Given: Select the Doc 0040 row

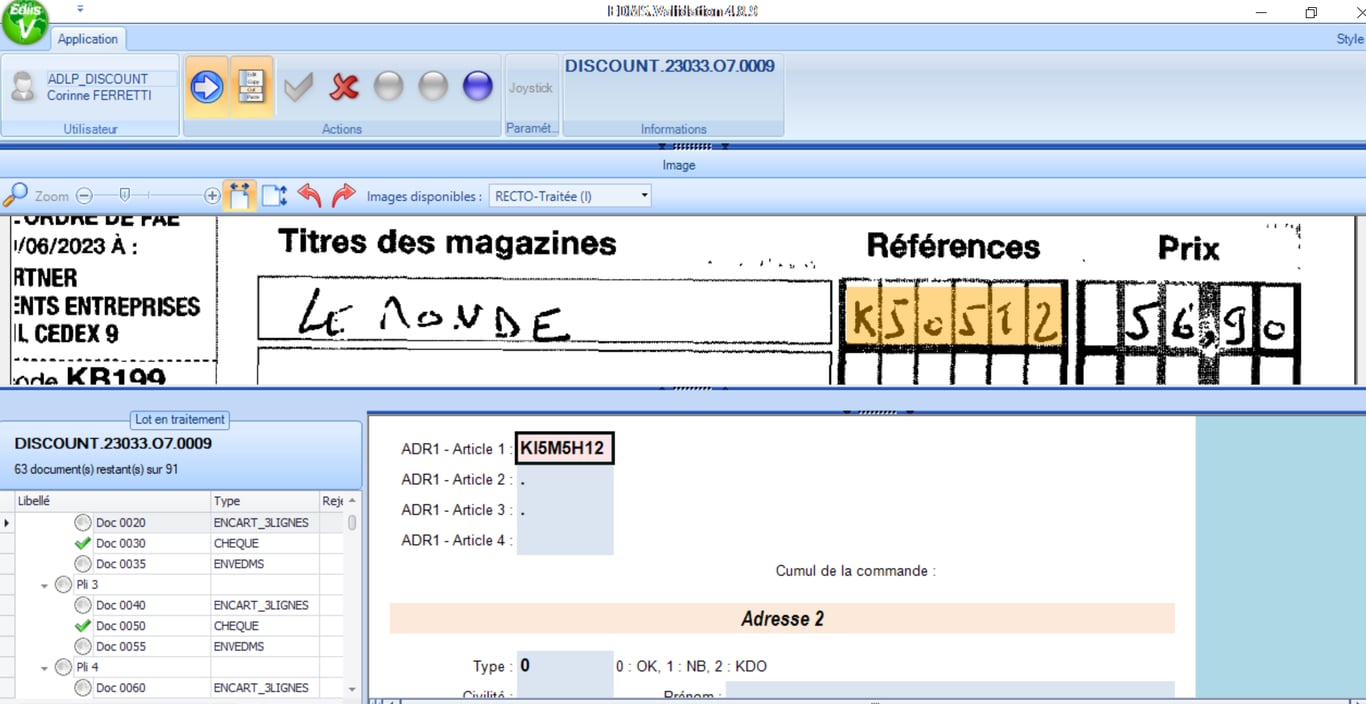Looking at the screenshot, I should pyautogui.click(x=172, y=605).
